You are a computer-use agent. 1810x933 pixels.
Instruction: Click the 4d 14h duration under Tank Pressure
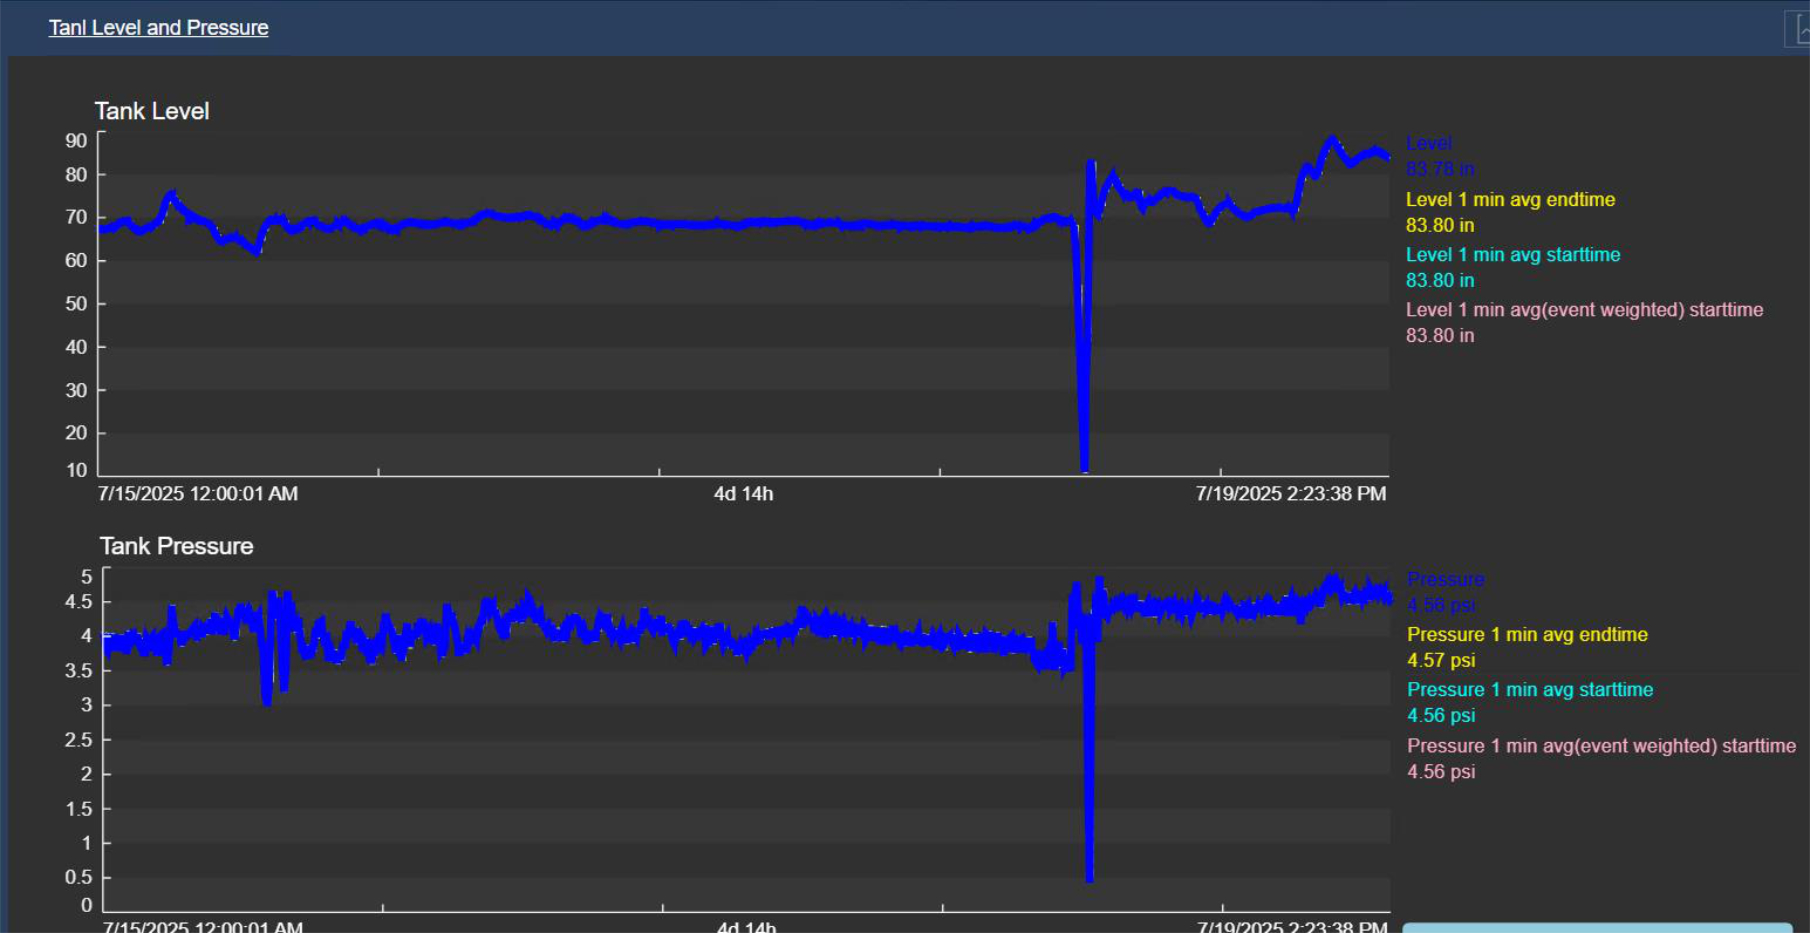point(746,927)
